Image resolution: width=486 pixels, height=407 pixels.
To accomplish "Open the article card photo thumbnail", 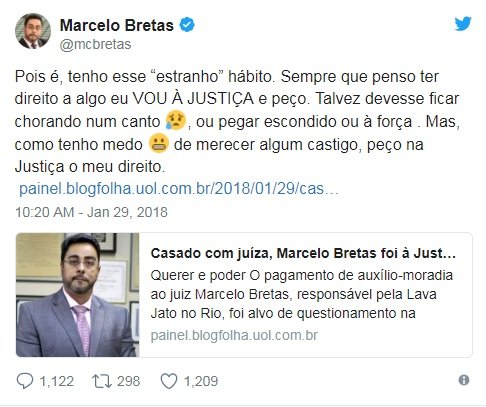I will (x=77, y=295).
